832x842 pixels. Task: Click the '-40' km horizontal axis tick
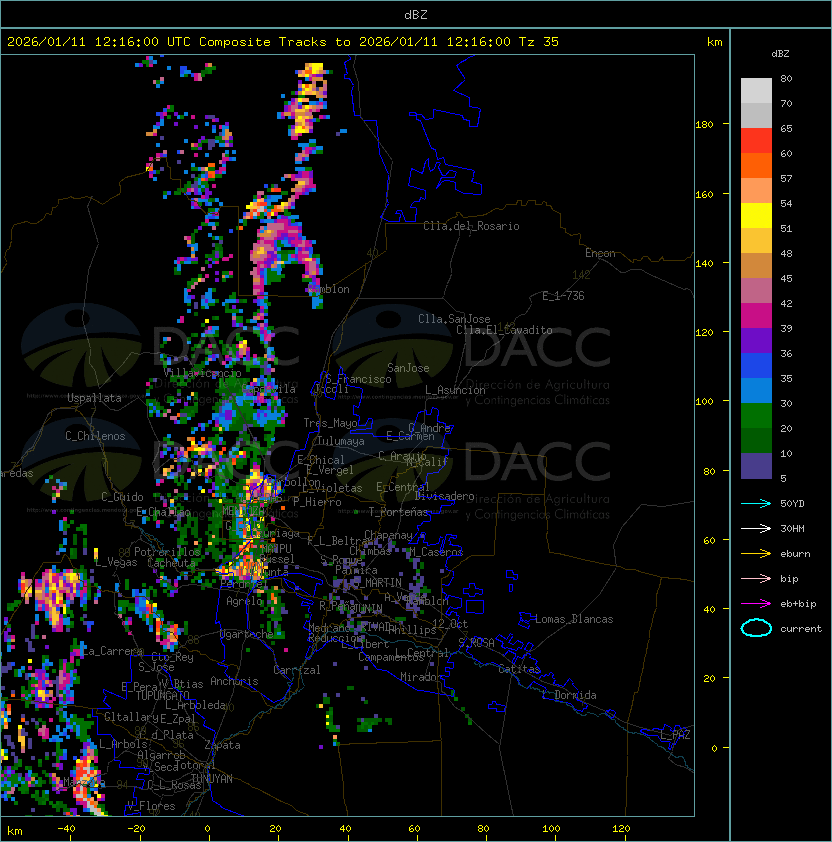pos(67,829)
